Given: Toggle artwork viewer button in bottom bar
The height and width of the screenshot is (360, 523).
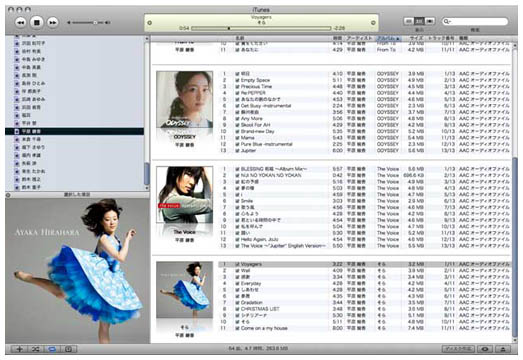Looking at the screenshot, I should (69, 349).
